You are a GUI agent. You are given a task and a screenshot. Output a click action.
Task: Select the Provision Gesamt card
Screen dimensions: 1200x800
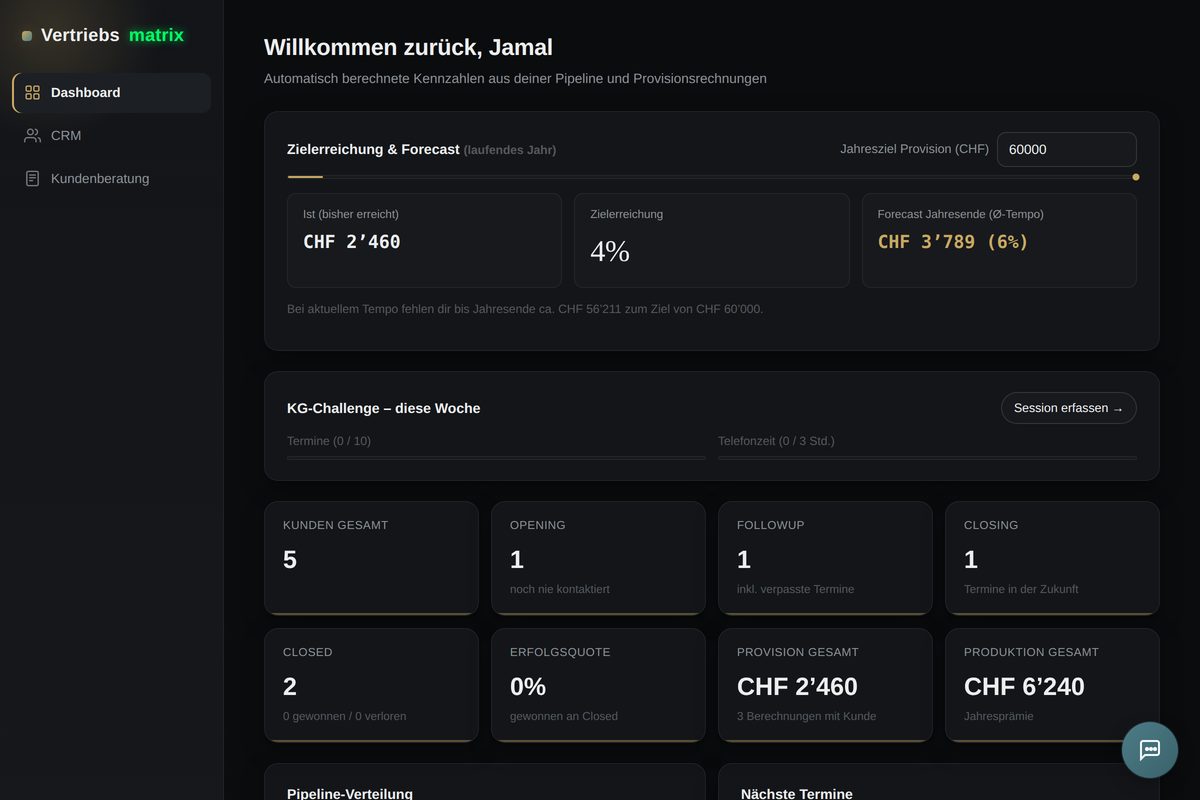point(825,685)
